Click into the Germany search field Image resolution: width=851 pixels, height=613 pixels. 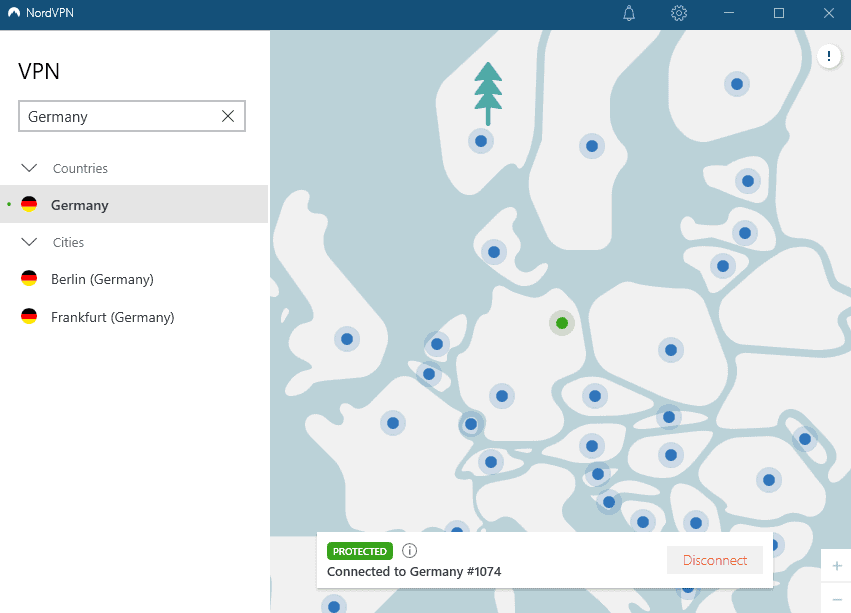[118, 117]
